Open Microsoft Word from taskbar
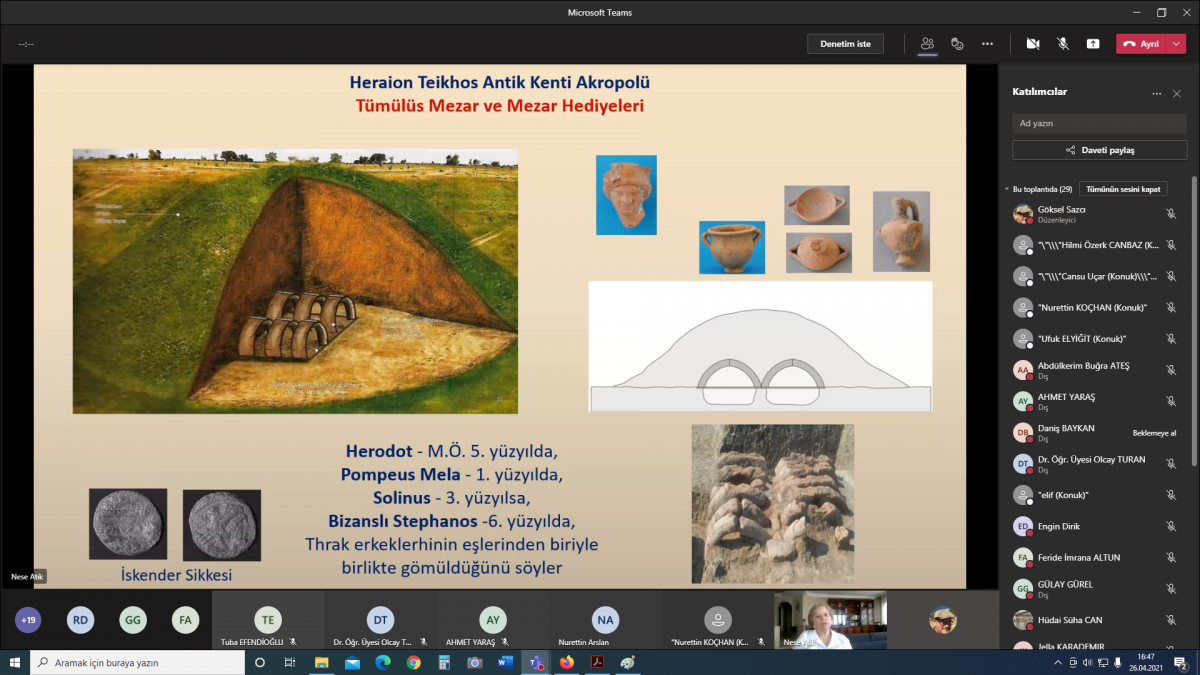Image resolution: width=1200 pixels, height=675 pixels. [505, 662]
